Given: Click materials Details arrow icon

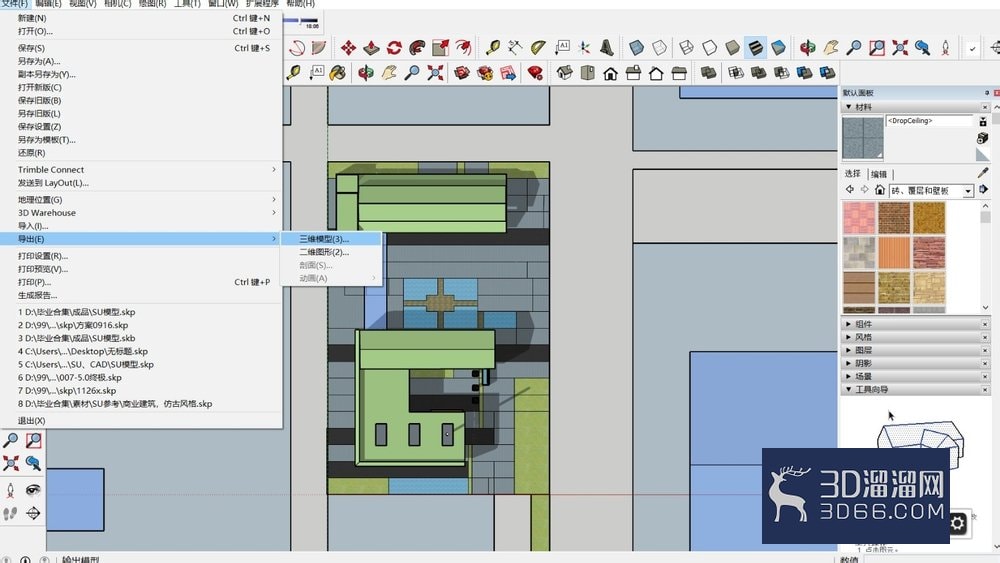Looking at the screenshot, I should tap(983, 189).
